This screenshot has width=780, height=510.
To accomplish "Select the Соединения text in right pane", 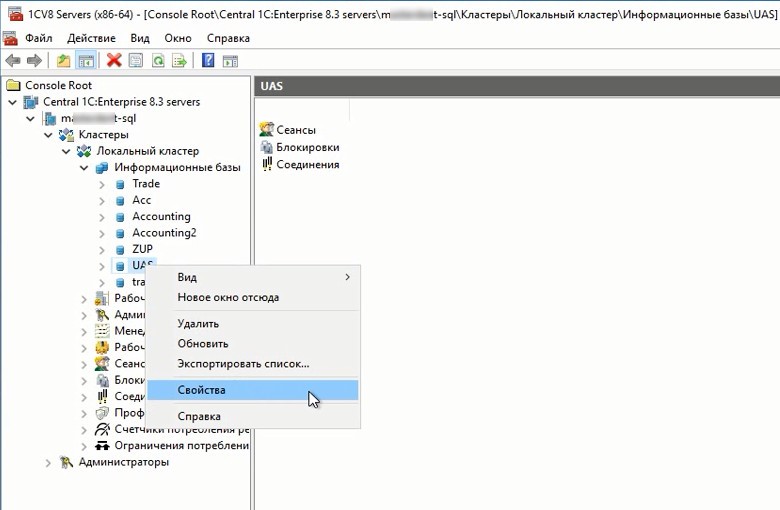I will 307,165.
